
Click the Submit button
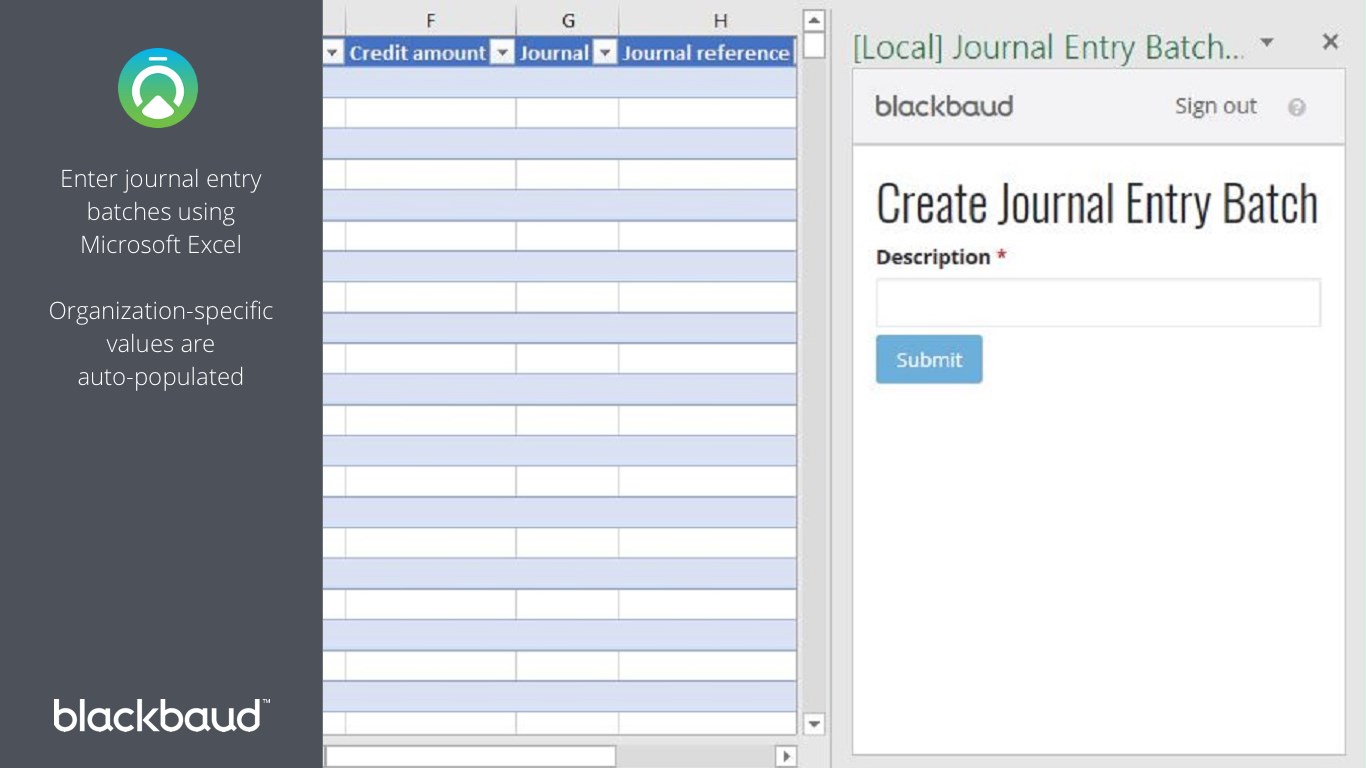[x=929, y=359]
